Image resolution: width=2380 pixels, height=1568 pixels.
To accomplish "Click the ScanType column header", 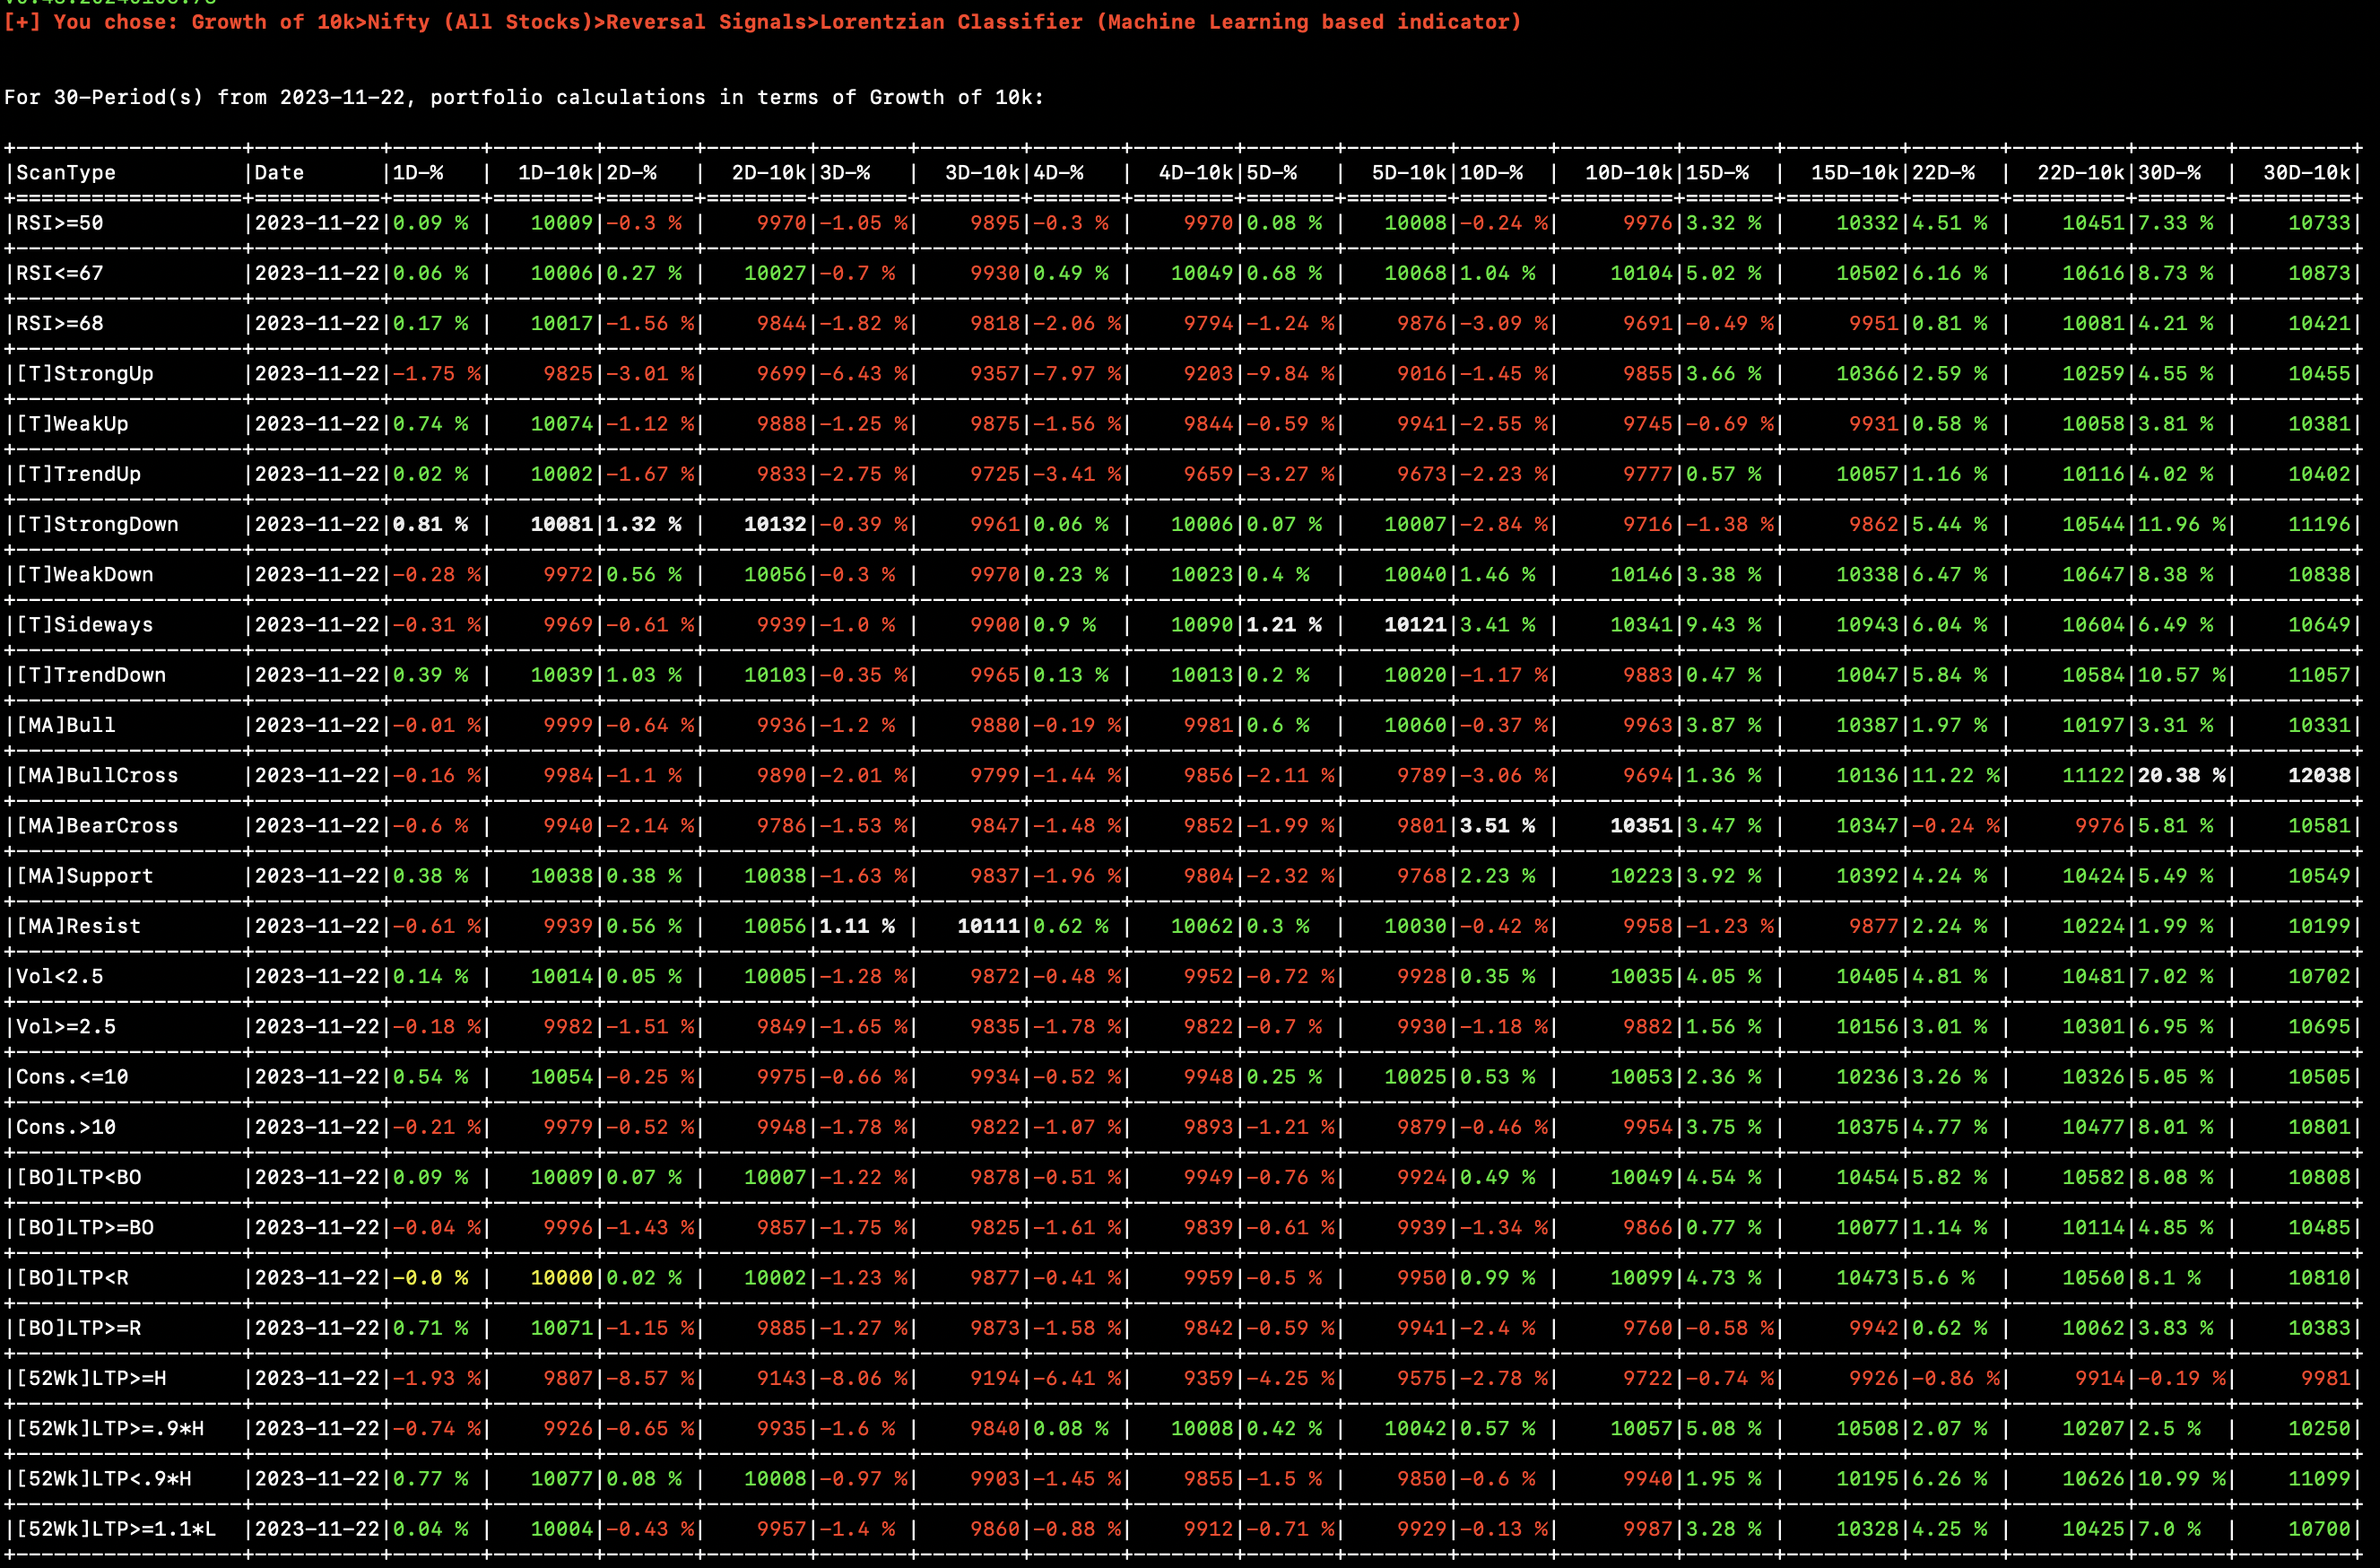I will pos(66,172).
